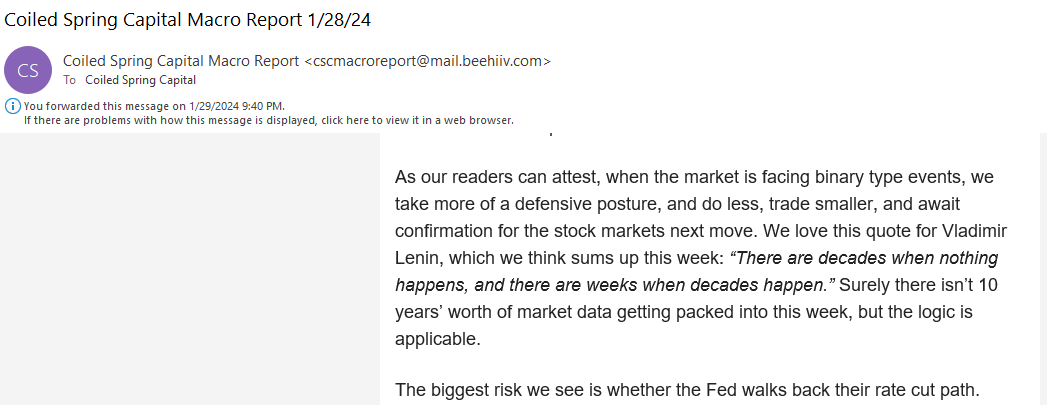Viewport: 1047px width, 405px height.
Task: Click the blue info icon beside forwarded notice
Action: [13, 106]
